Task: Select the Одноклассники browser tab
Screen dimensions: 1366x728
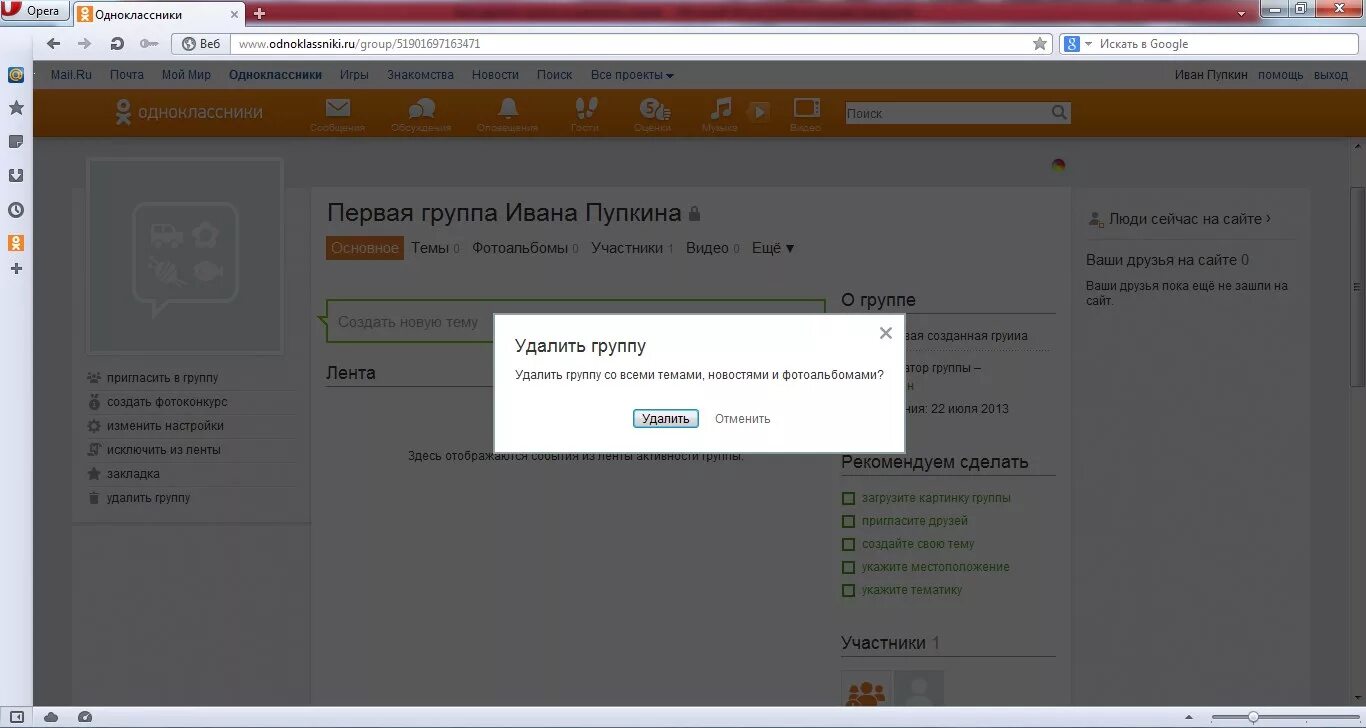Action: coord(158,14)
